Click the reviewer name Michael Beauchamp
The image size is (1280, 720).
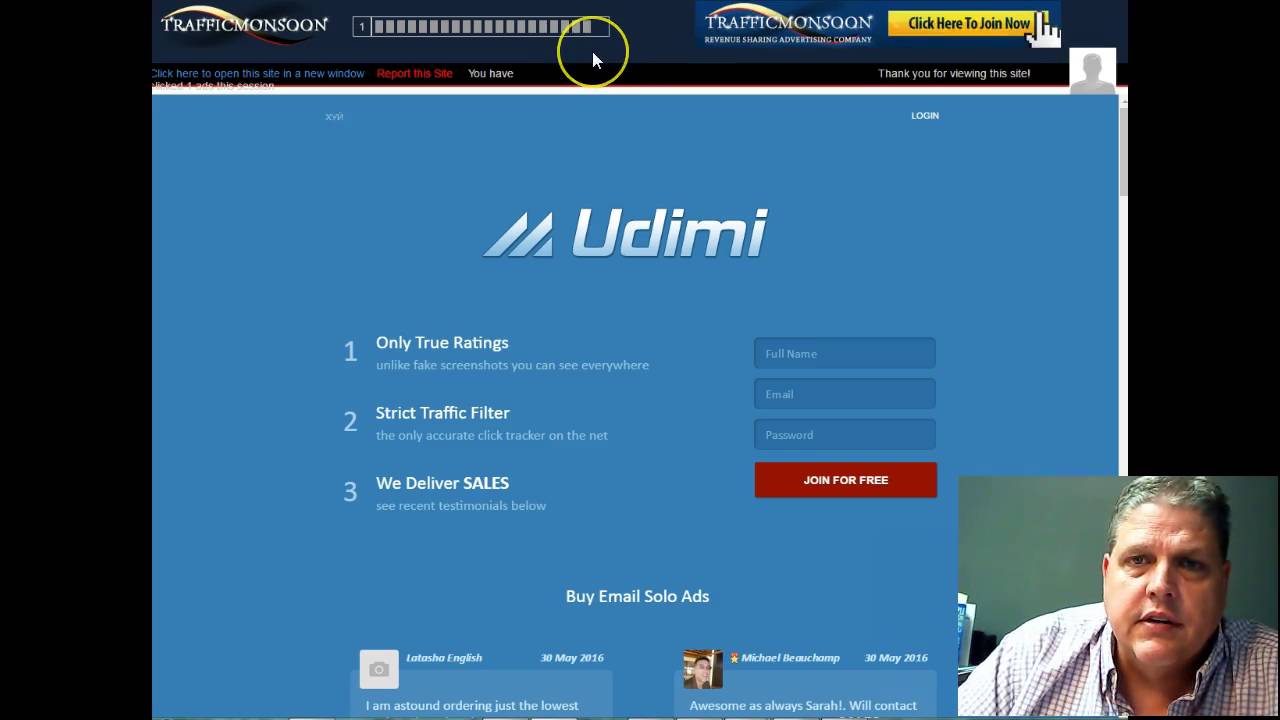[790, 658]
